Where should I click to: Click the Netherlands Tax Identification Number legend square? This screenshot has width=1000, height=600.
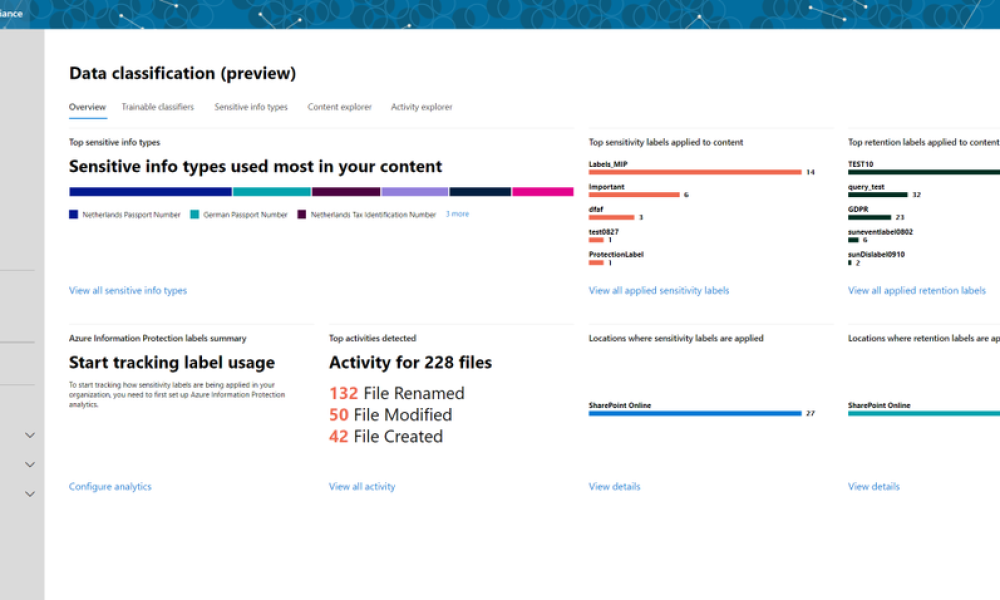pyautogui.click(x=302, y=214)
